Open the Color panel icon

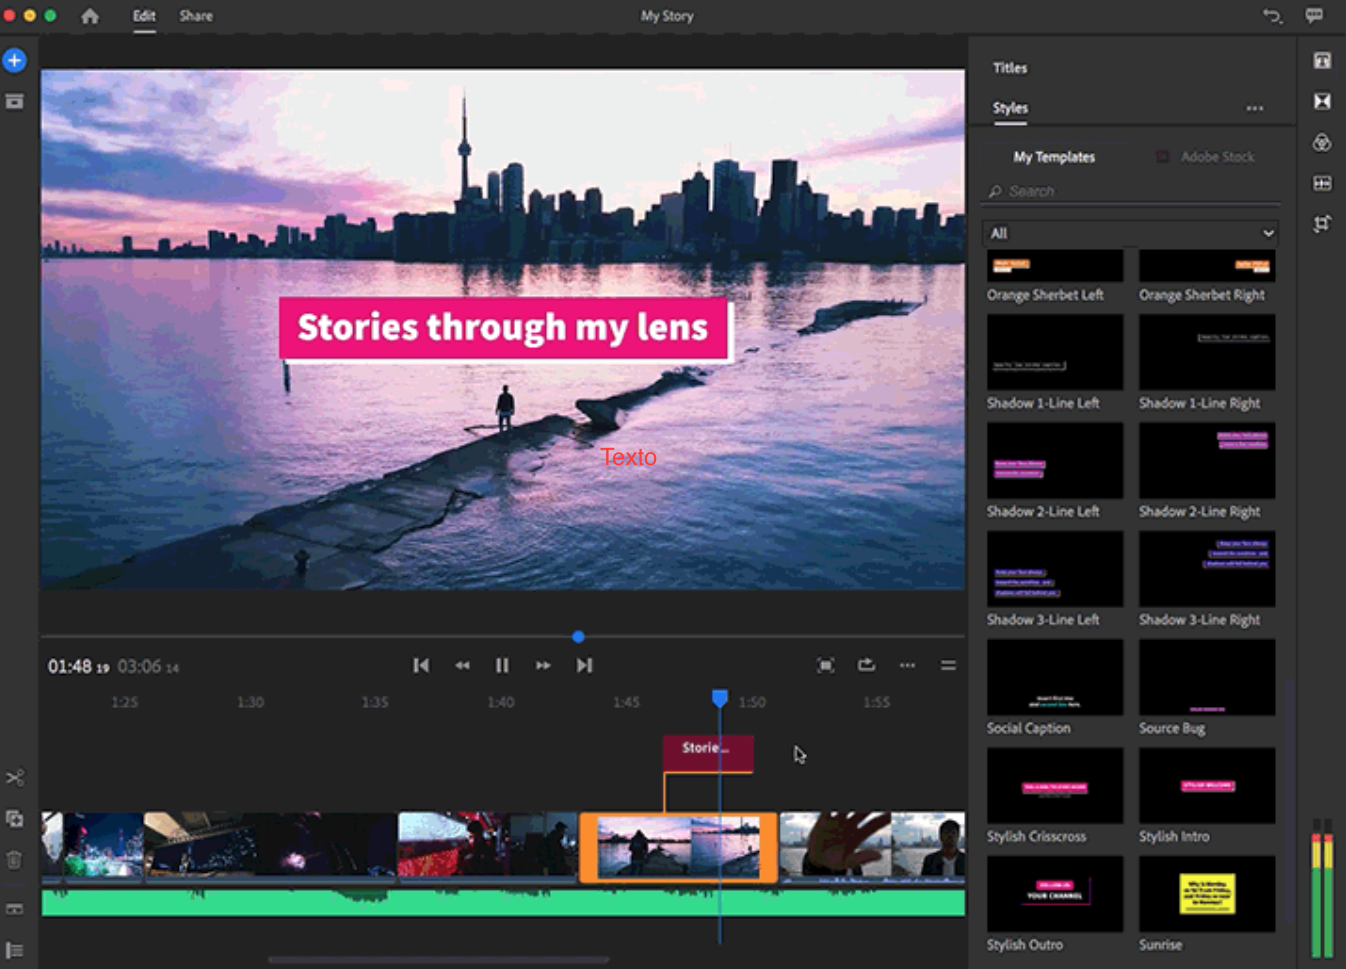click(1322, 143)
